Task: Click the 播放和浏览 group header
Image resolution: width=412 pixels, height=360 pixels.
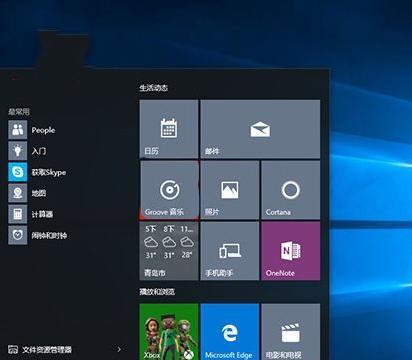Action: [157, 292]
